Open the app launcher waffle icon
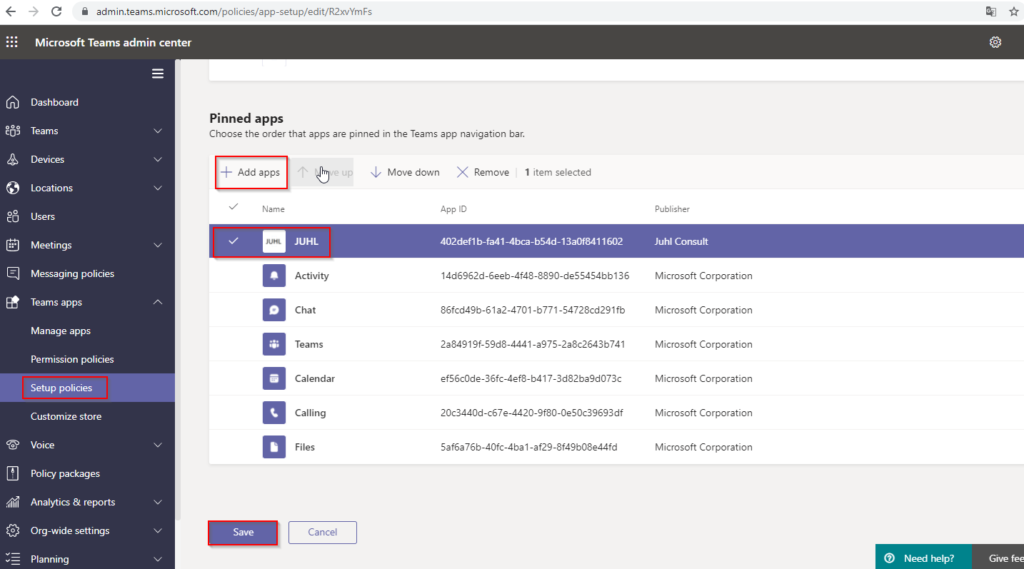Screen dimensions: 1024x569 point(12,42)
